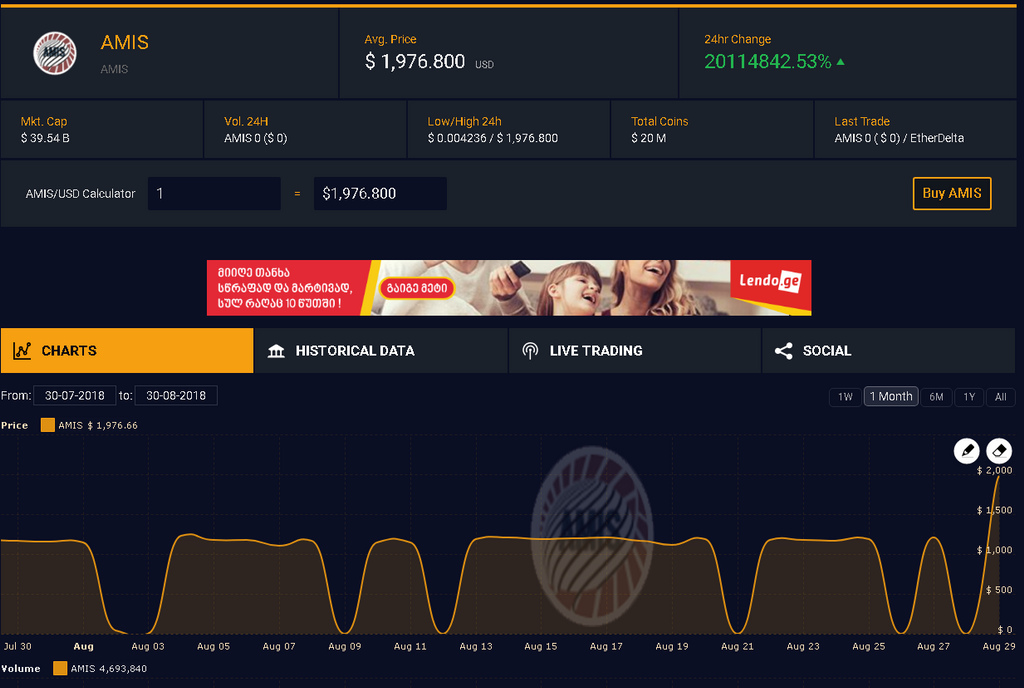Select the chart pencil draw tool
This screenshot has height=688, width=1024.
(967, 450)
